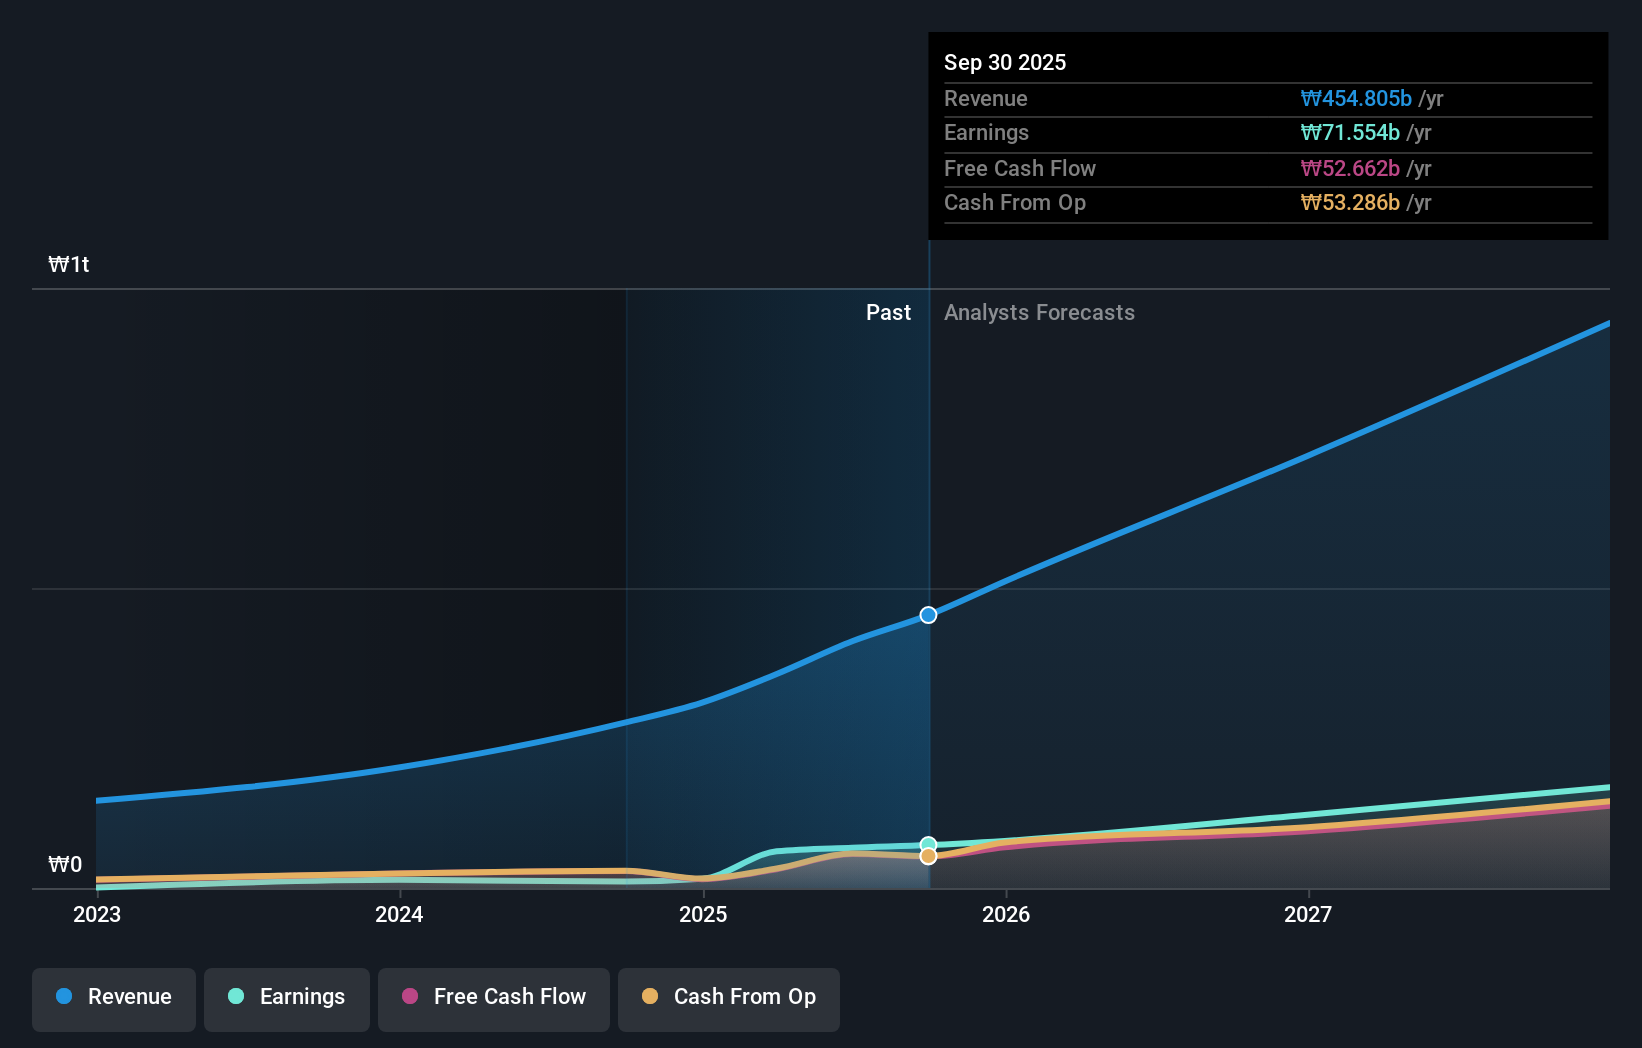Select the blue Revenue data point marker
The image size is (1642, 1048).
pos(928,615)
